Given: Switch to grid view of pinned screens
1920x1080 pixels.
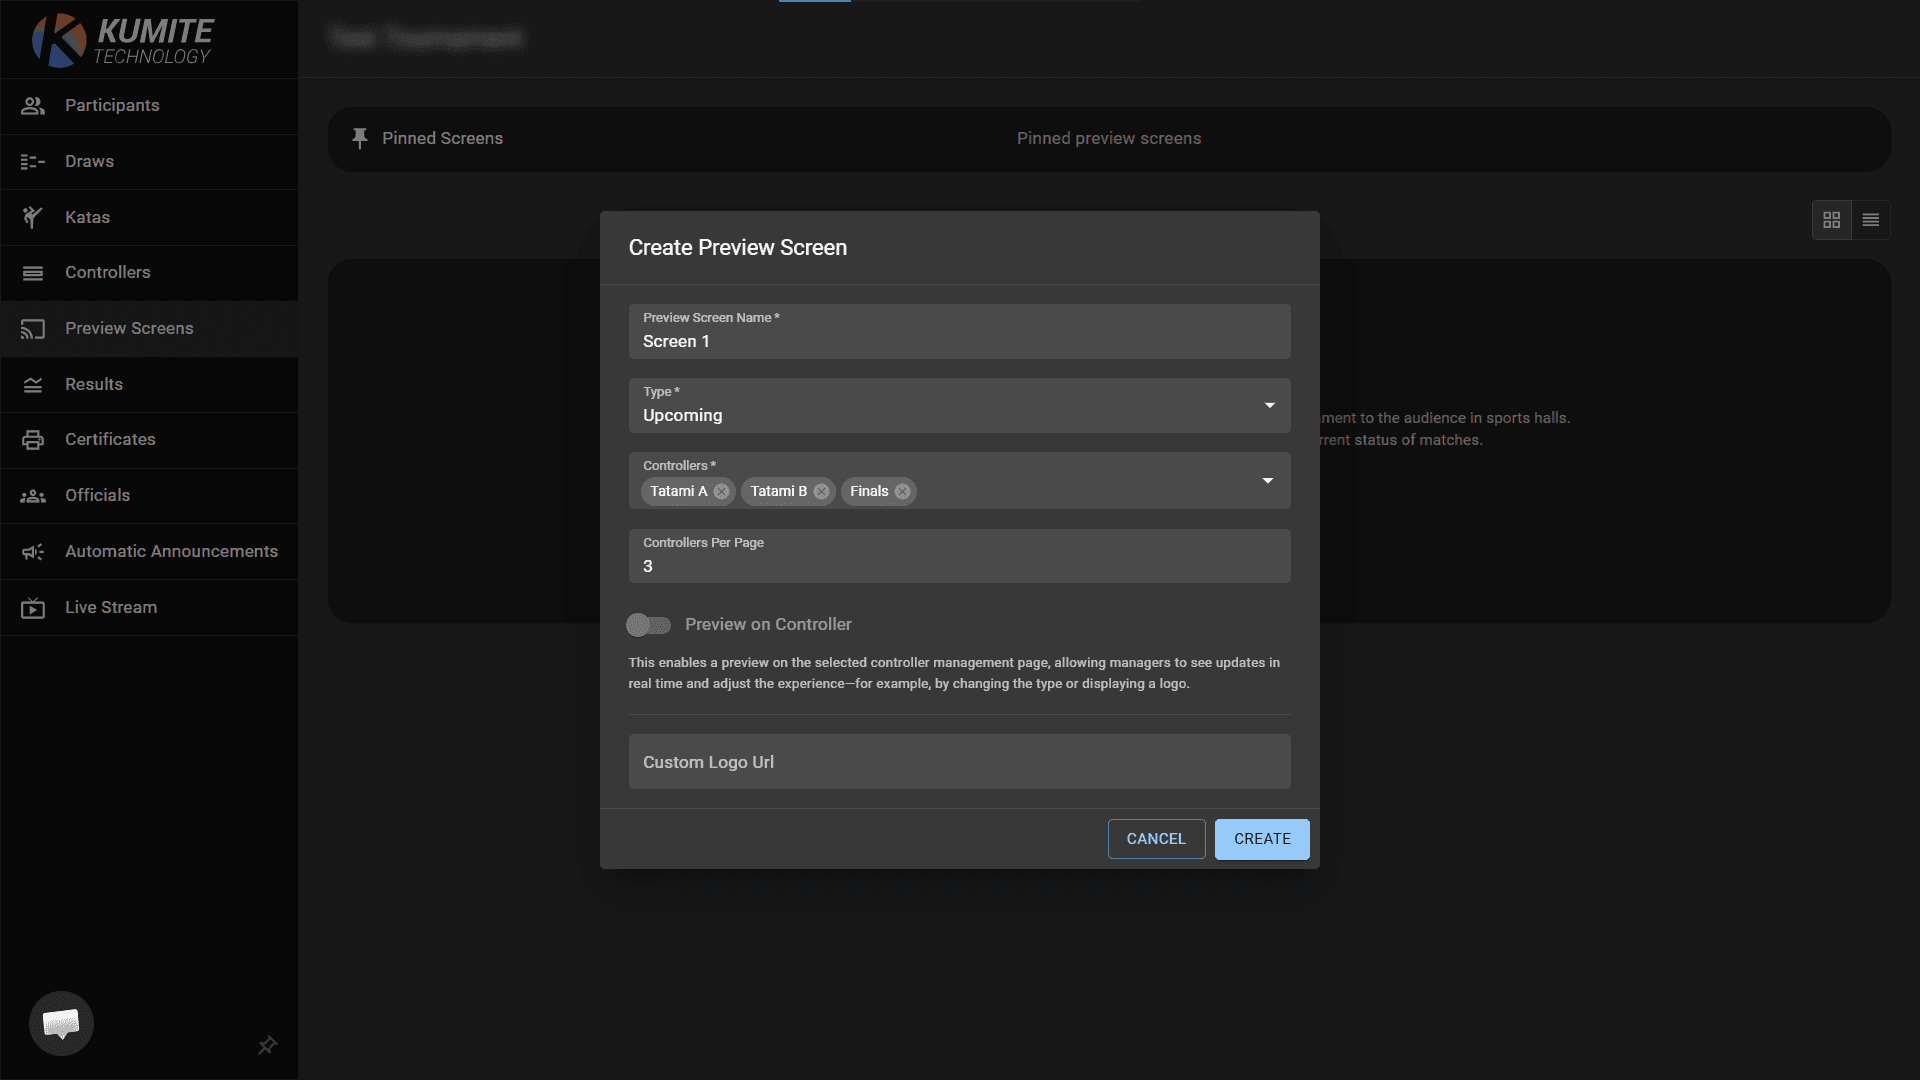Looking at the screenshot, I should point(1832,219).
